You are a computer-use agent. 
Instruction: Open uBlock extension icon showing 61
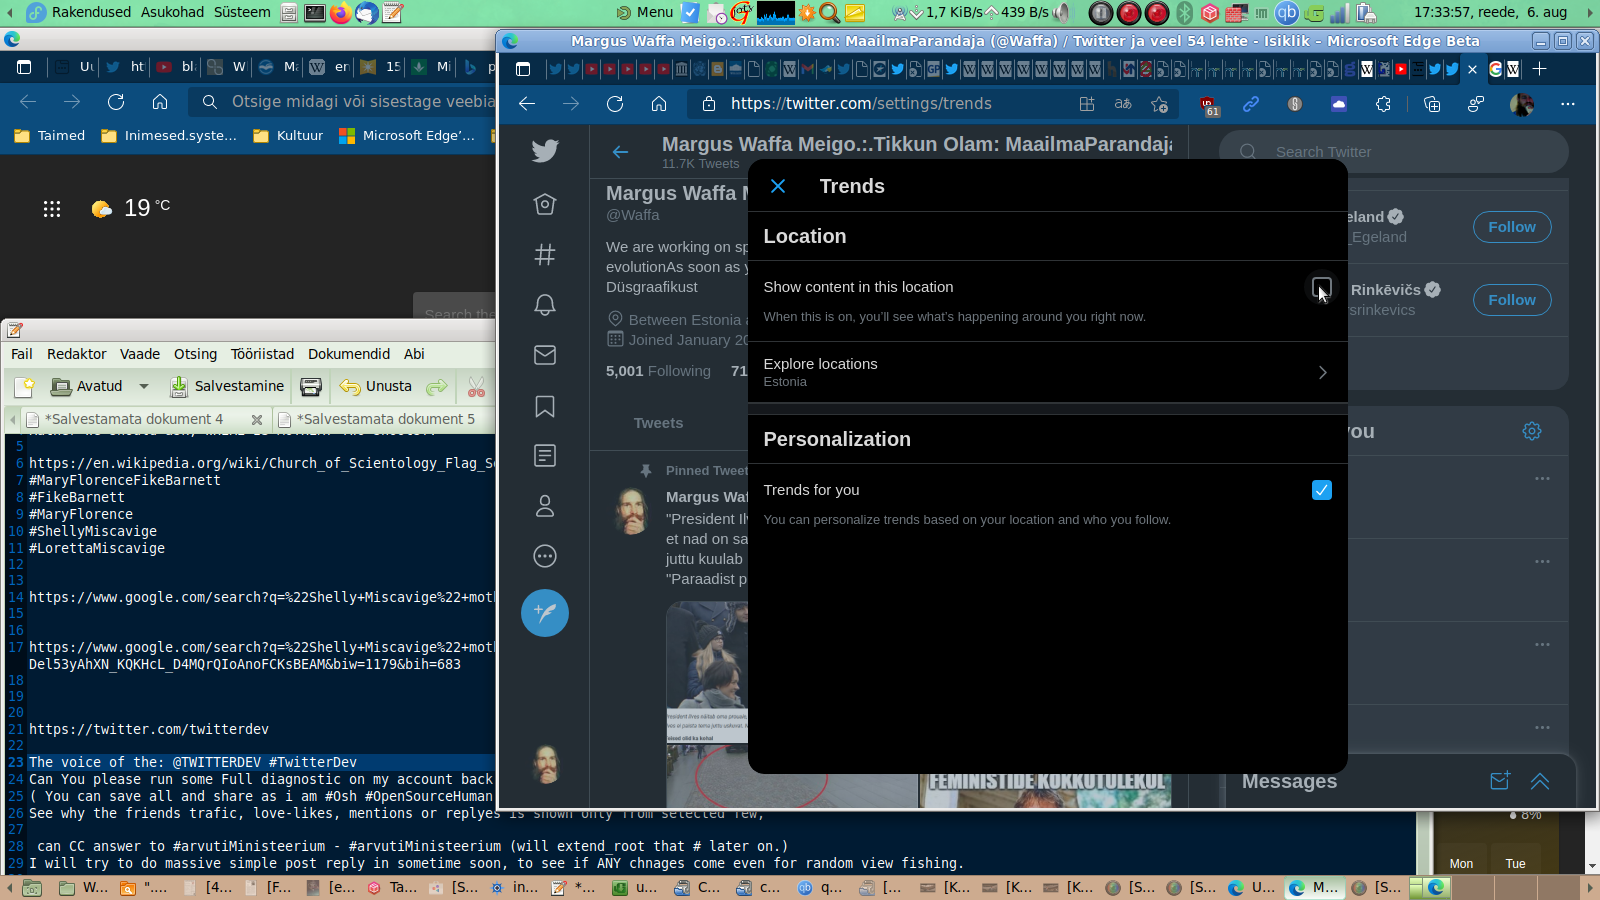point(1208,105)
